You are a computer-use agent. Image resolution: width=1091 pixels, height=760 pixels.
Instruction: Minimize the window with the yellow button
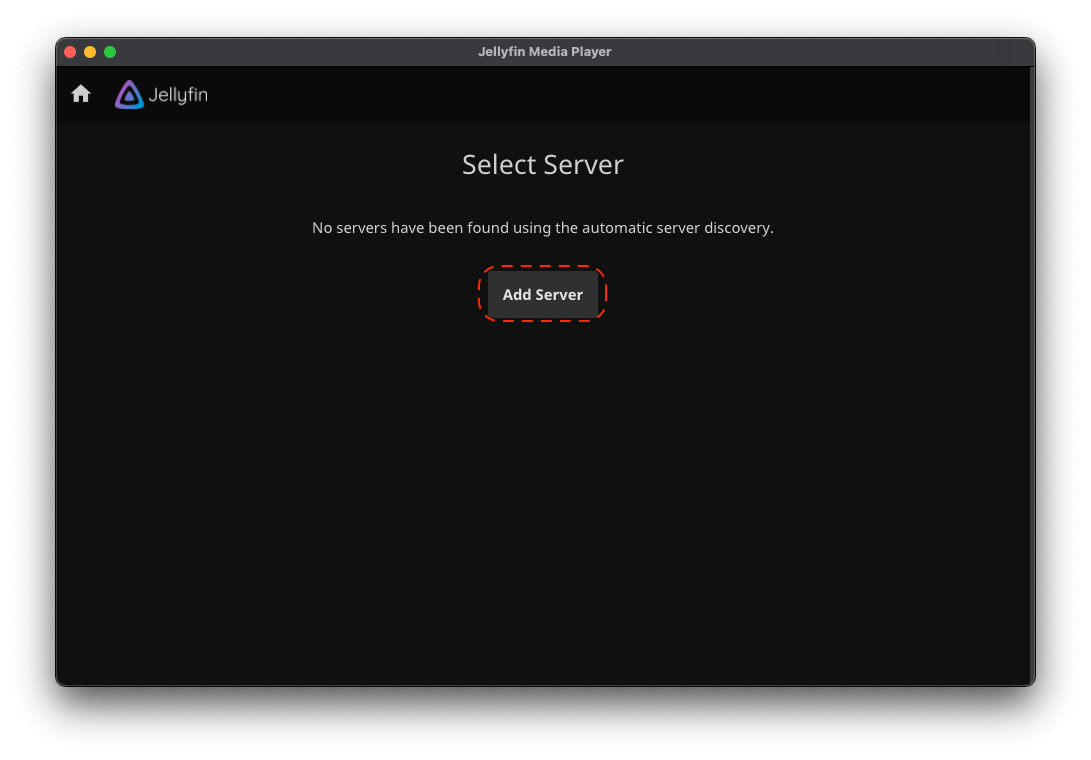[90, 52]
